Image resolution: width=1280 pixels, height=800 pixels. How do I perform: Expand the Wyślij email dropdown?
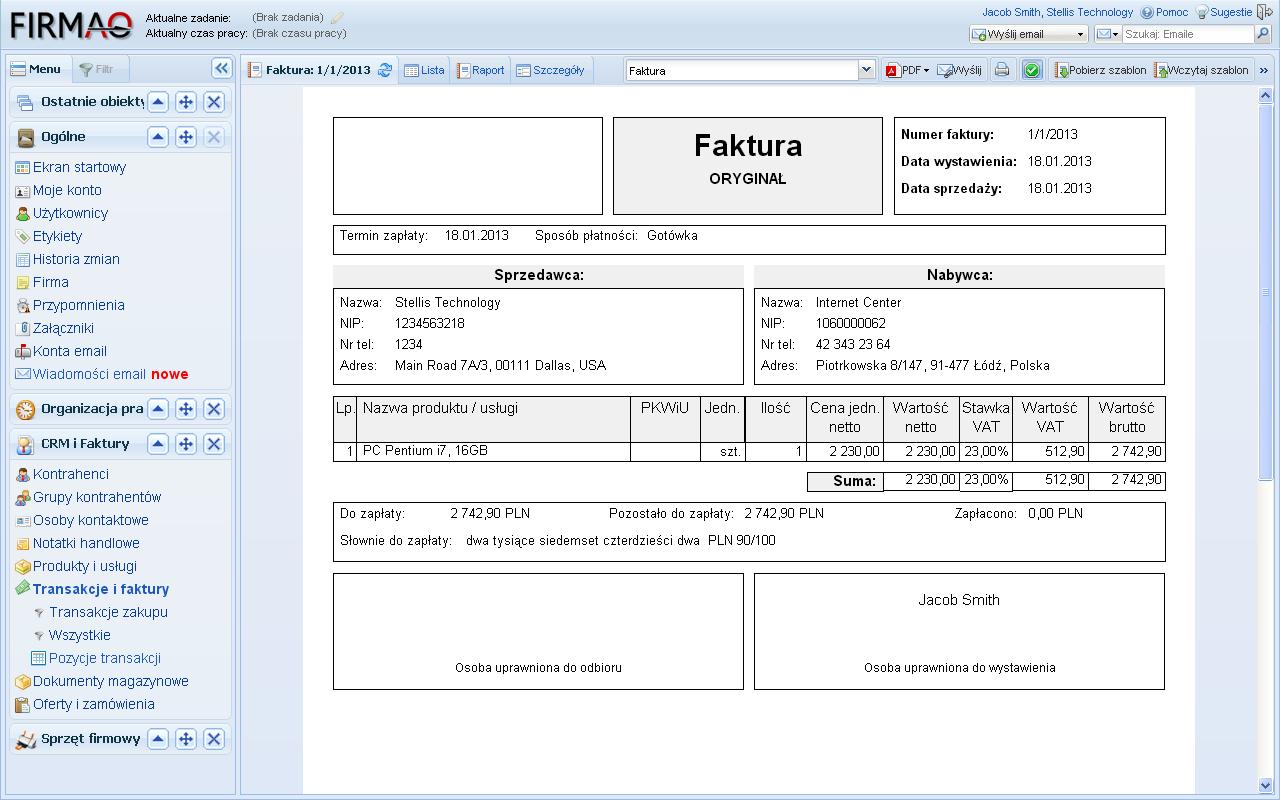(1080, 34)
